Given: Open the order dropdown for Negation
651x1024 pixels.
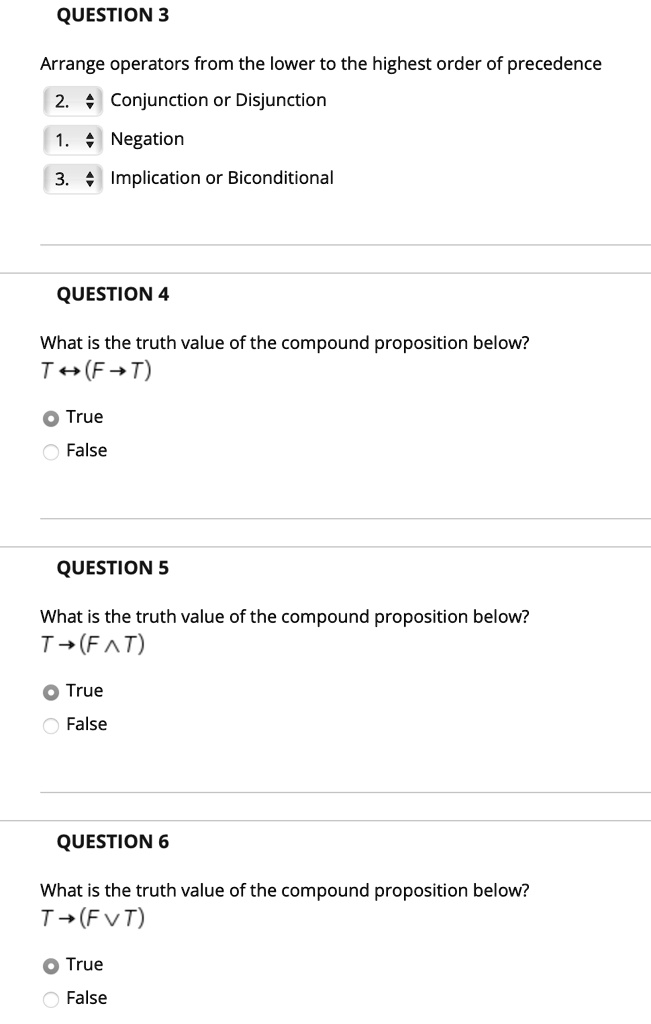Looking at the screenshot, I should tap(72, 138).
